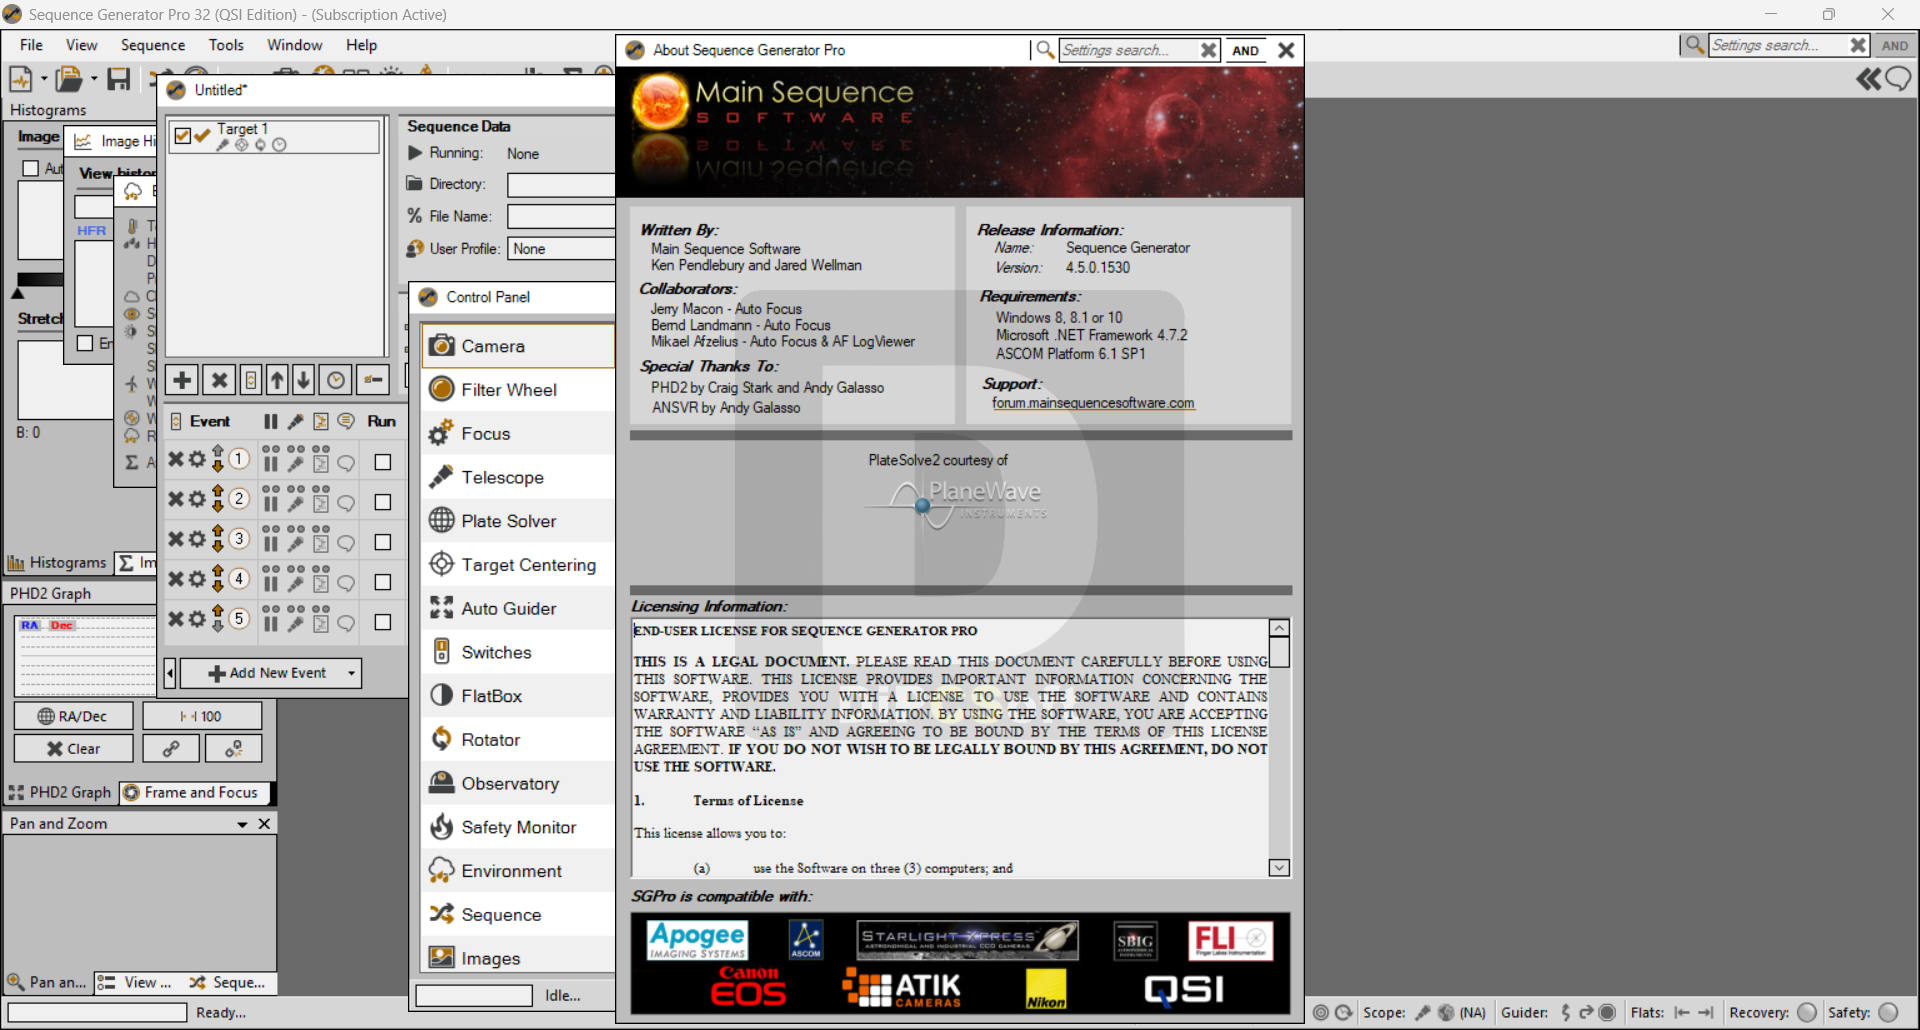The image size is (1920, 1030).
Task: Click the Recovery status indicator
Action: (1807, 1012)
